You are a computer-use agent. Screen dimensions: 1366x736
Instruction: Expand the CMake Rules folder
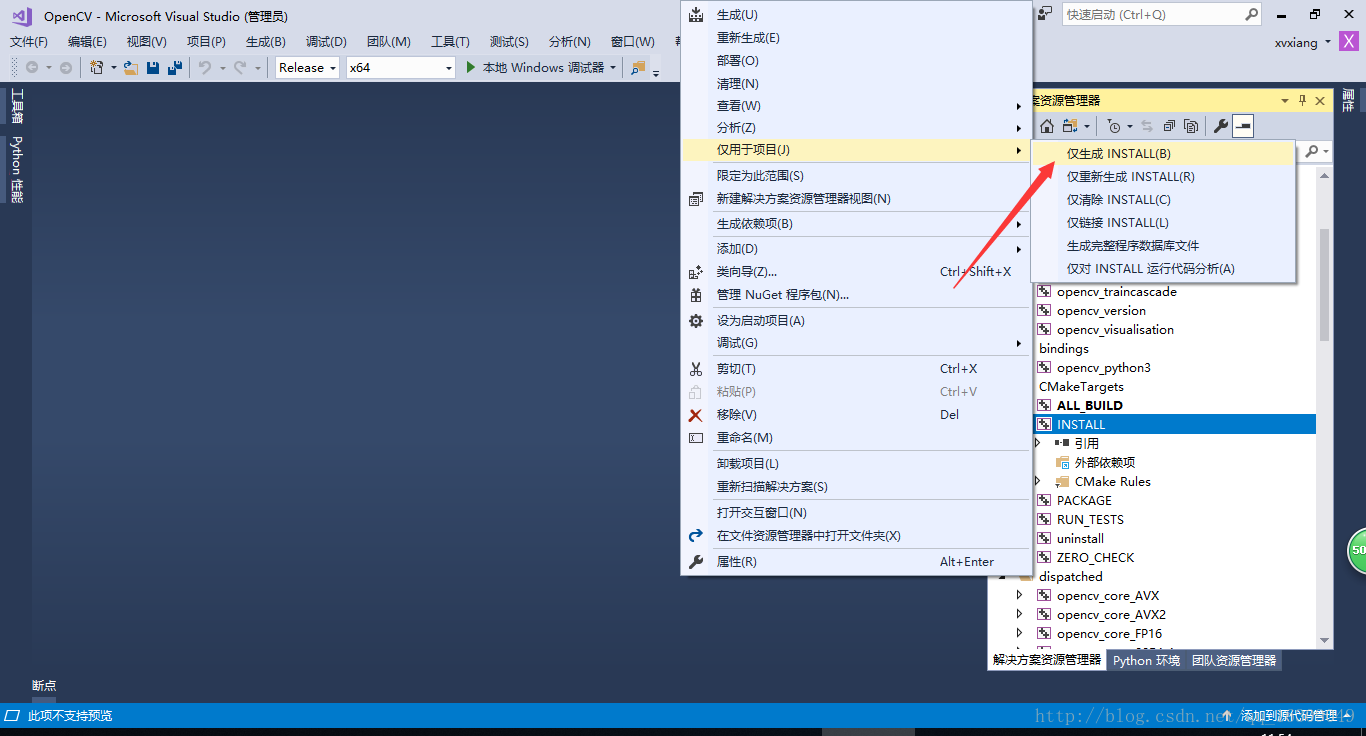(x=1037, y=481)
